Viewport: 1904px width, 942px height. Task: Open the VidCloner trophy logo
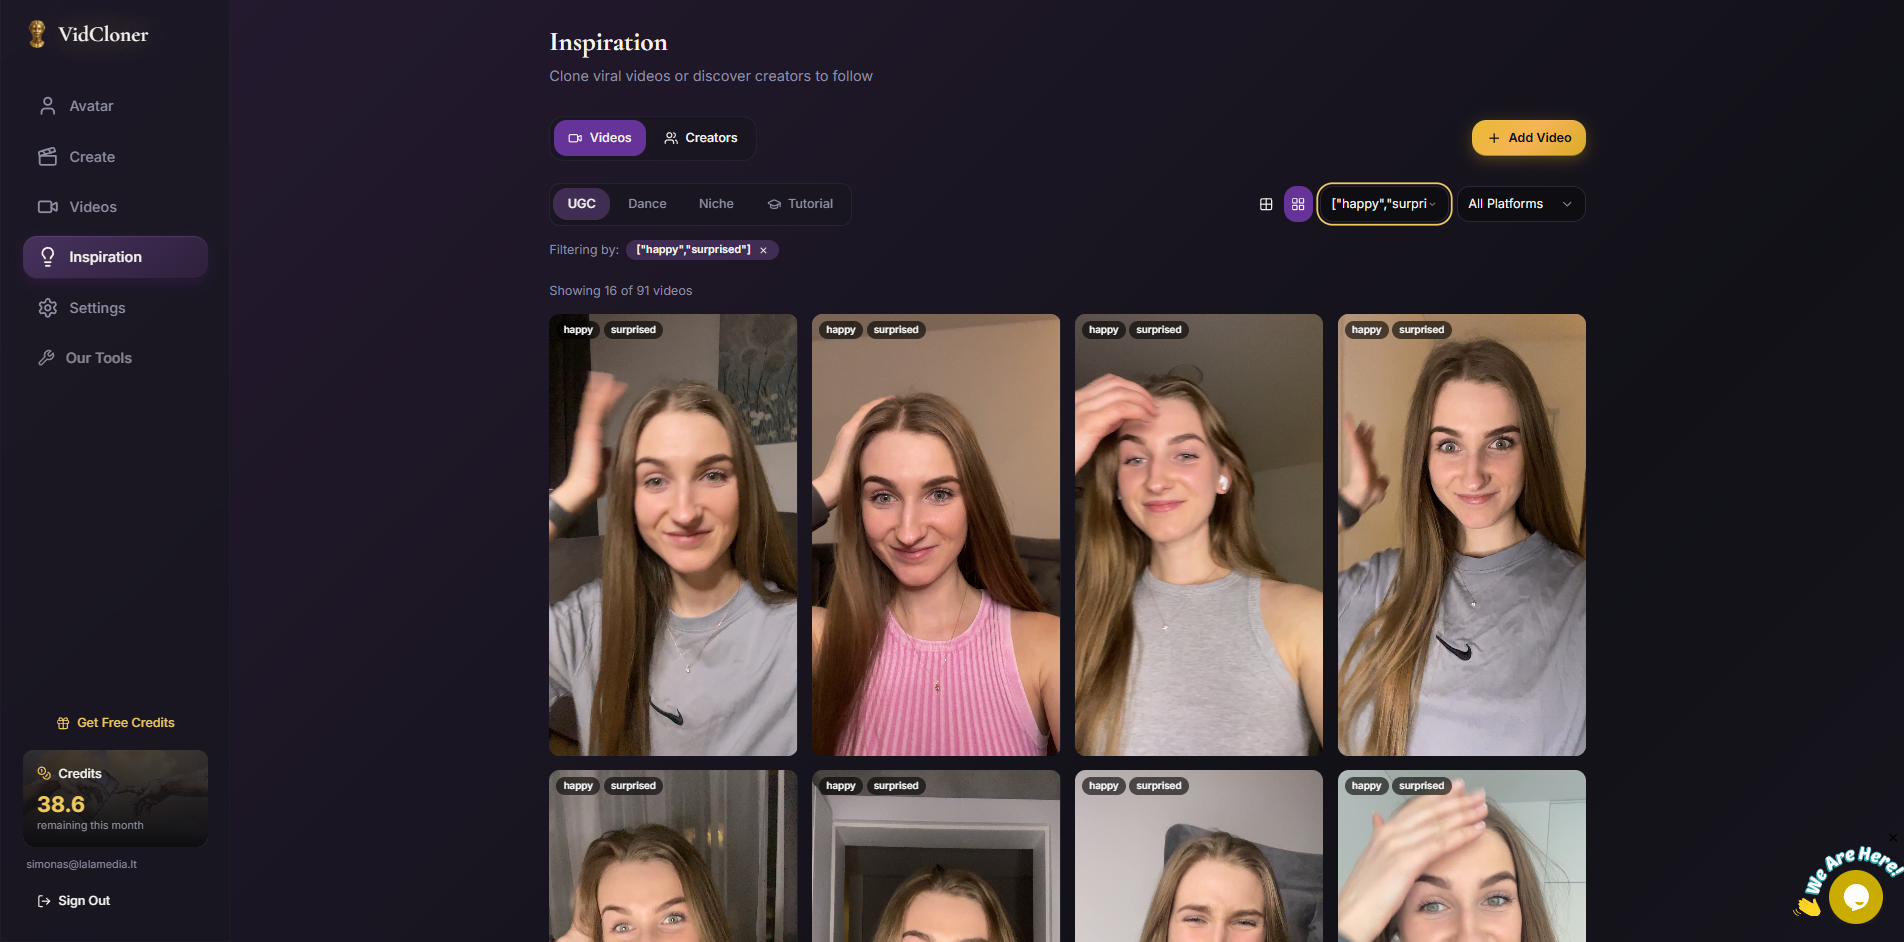click(x=37, y=32)
